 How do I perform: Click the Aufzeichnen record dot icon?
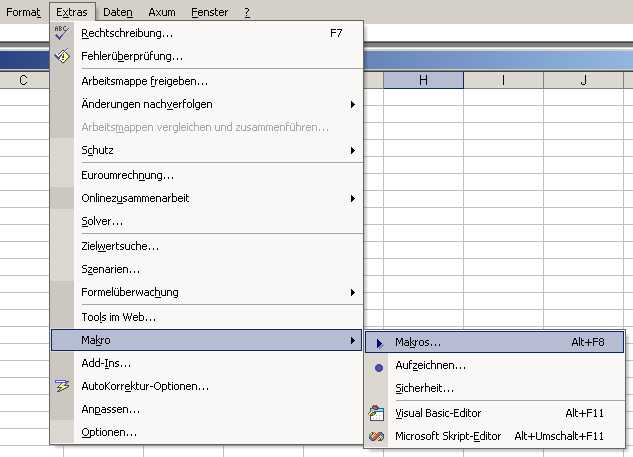pyautogui.click(x=378, y=366)
